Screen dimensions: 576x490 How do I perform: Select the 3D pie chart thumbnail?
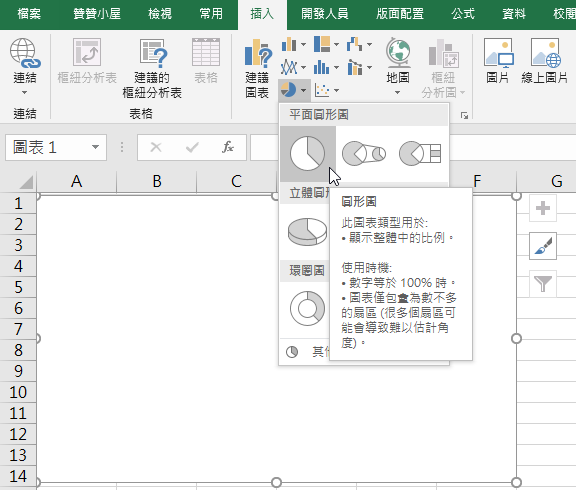(x=307, y=231)
